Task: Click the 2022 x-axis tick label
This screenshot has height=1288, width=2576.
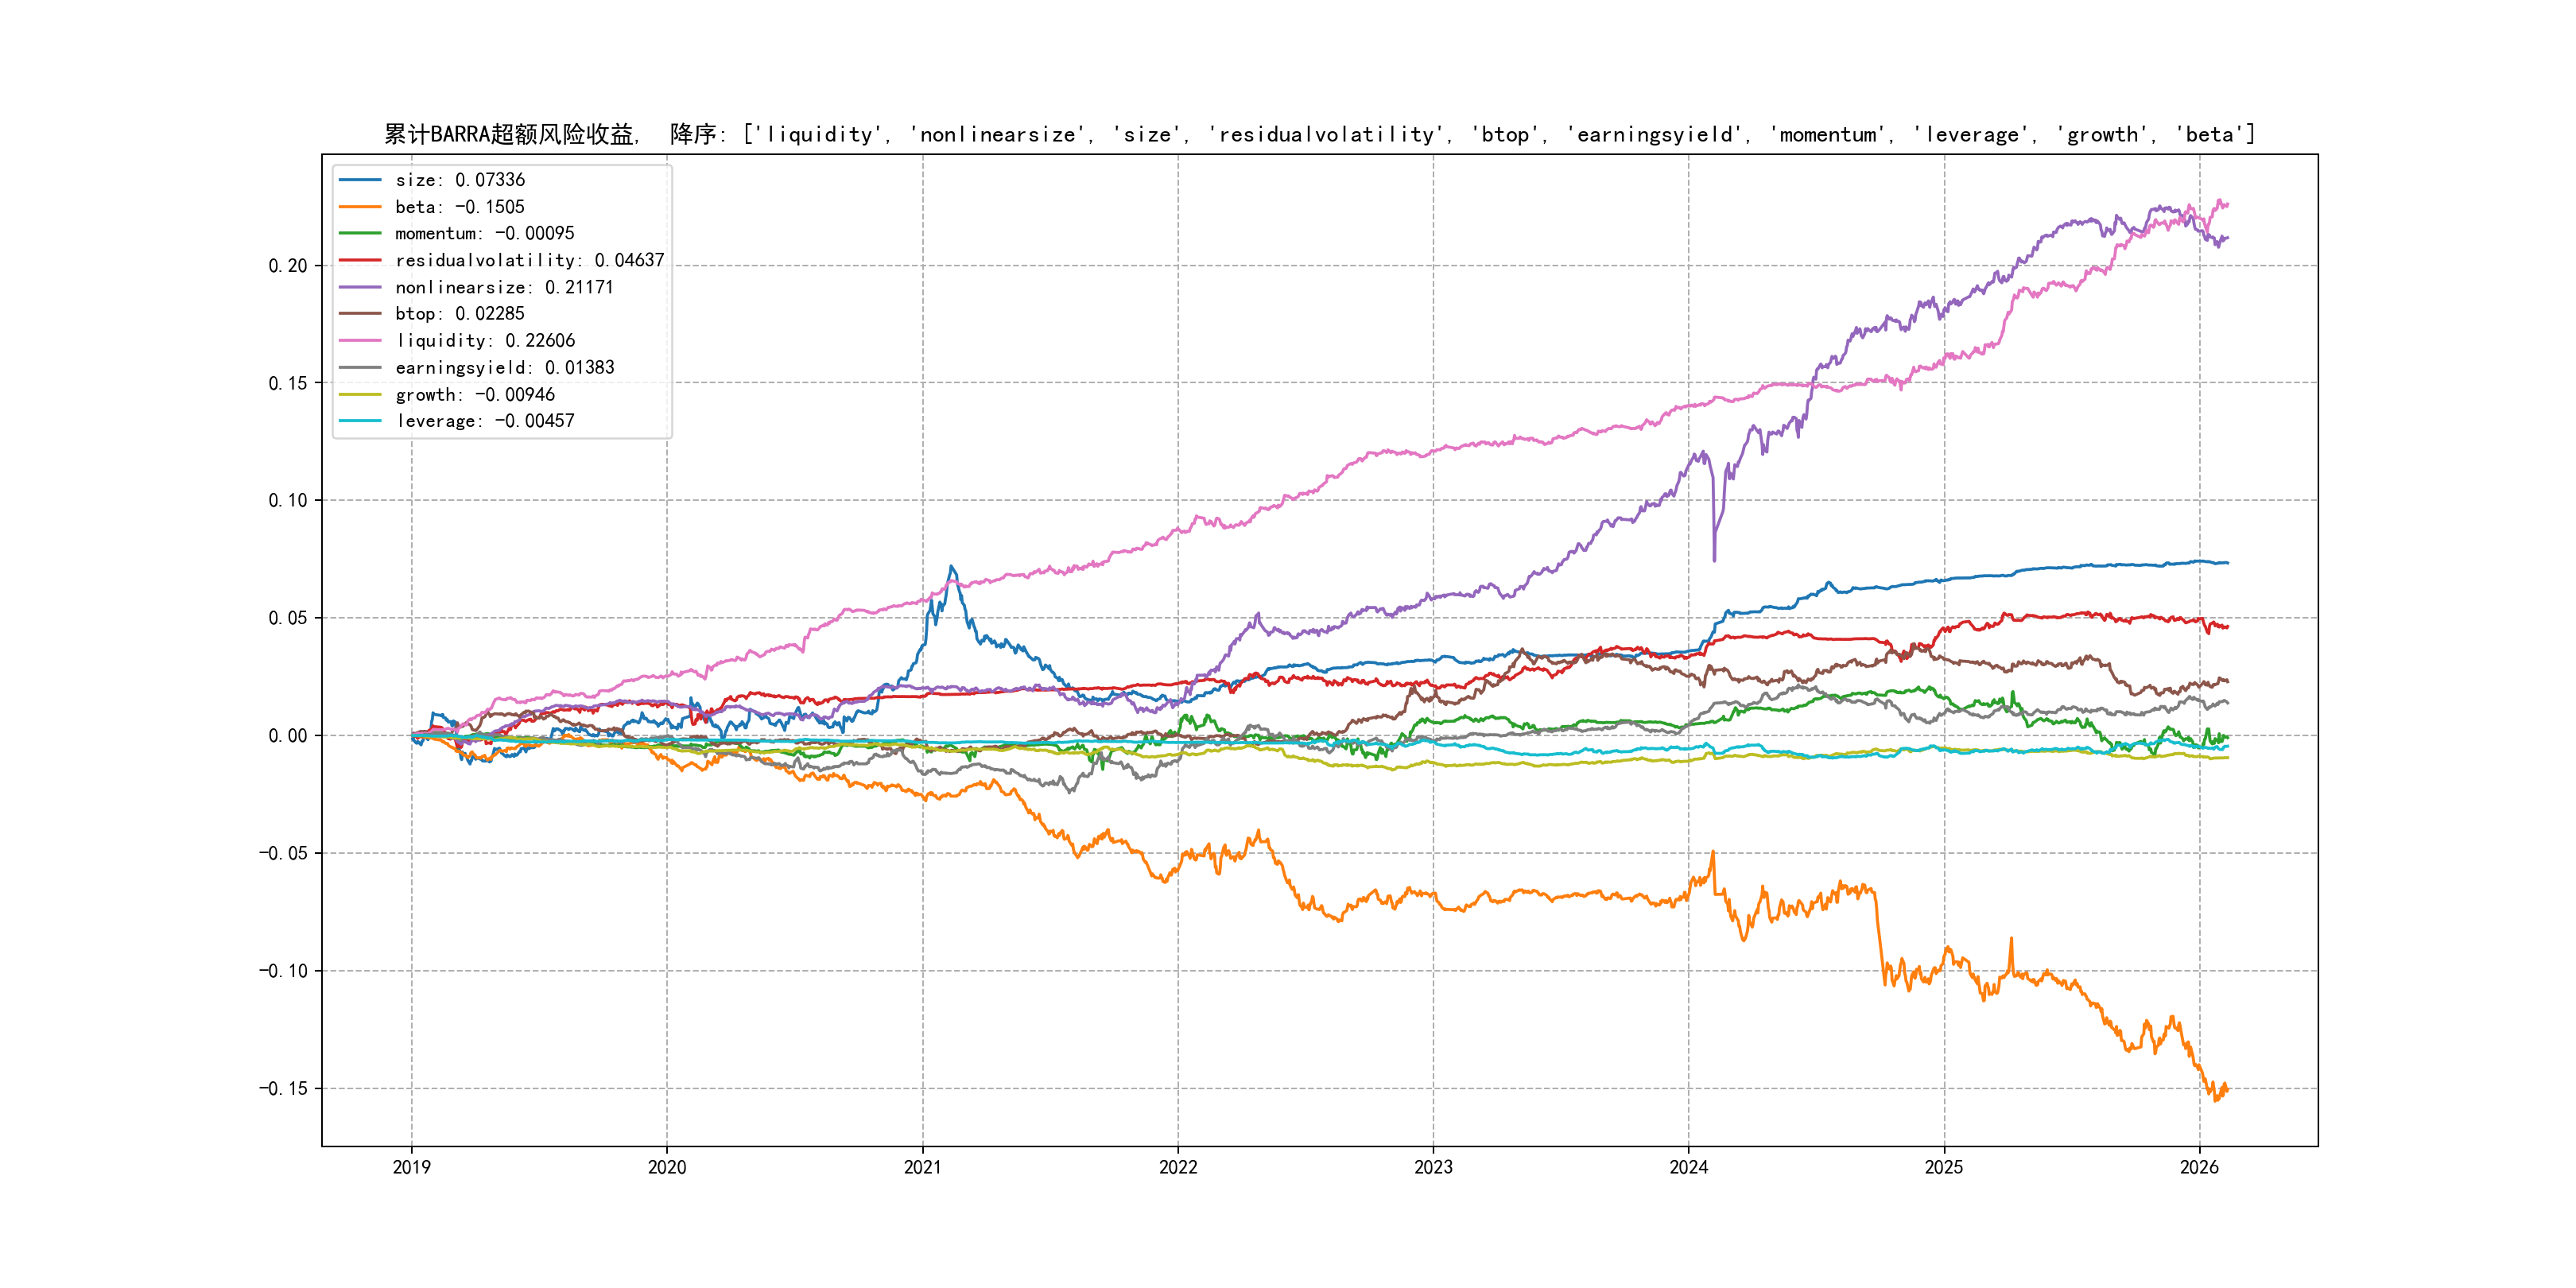Action: coord(1178,1167)
